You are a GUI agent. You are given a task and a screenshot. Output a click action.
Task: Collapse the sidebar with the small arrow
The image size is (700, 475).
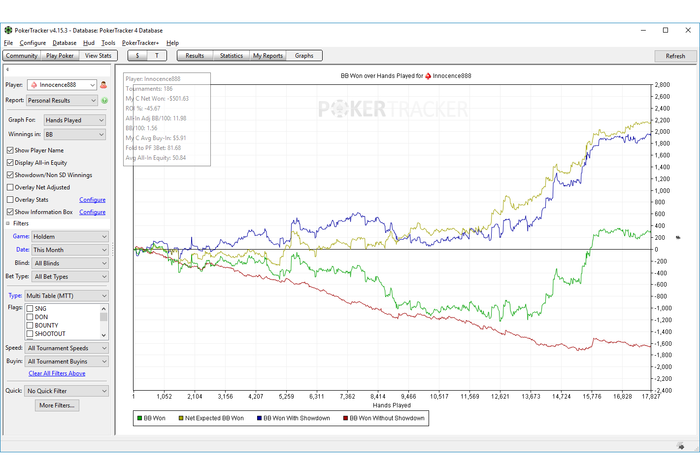pyautogui.click(x=8, y=69)
